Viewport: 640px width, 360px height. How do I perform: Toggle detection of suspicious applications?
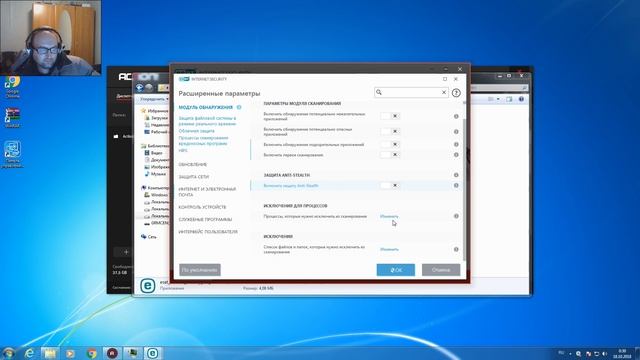(390, 144)
